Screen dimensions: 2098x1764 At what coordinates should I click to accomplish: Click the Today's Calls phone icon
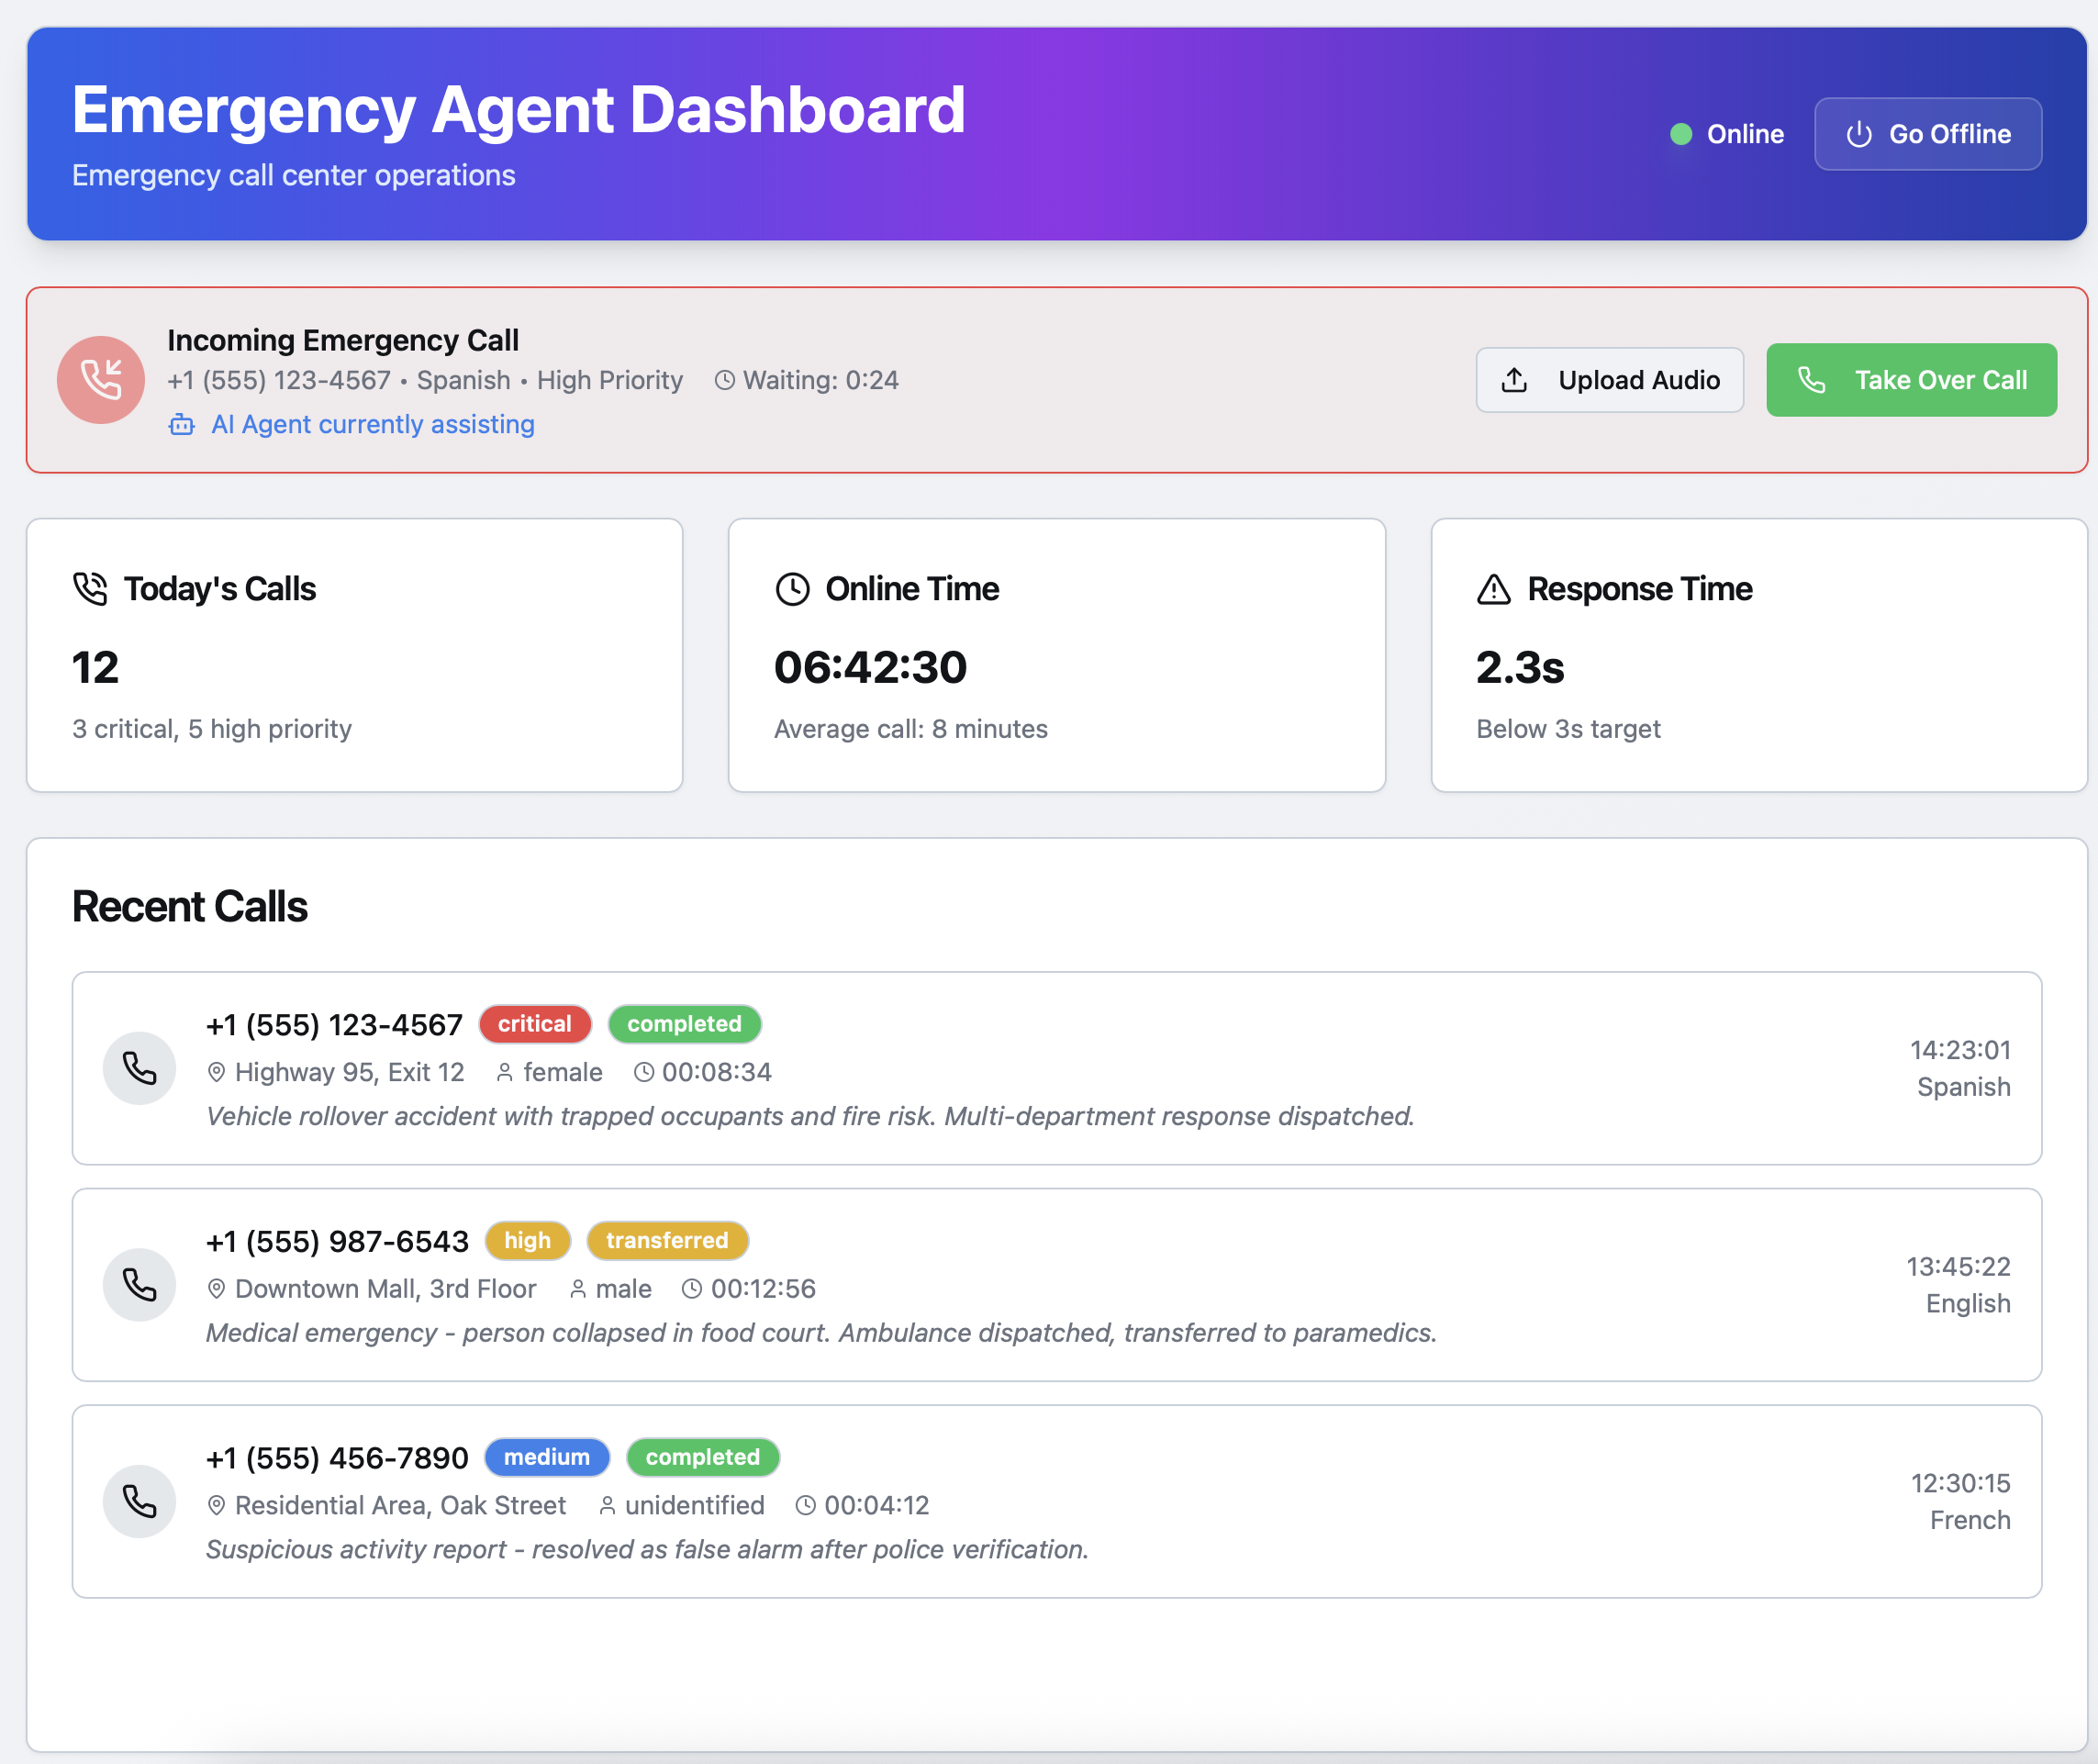click(x=90, y=589)
